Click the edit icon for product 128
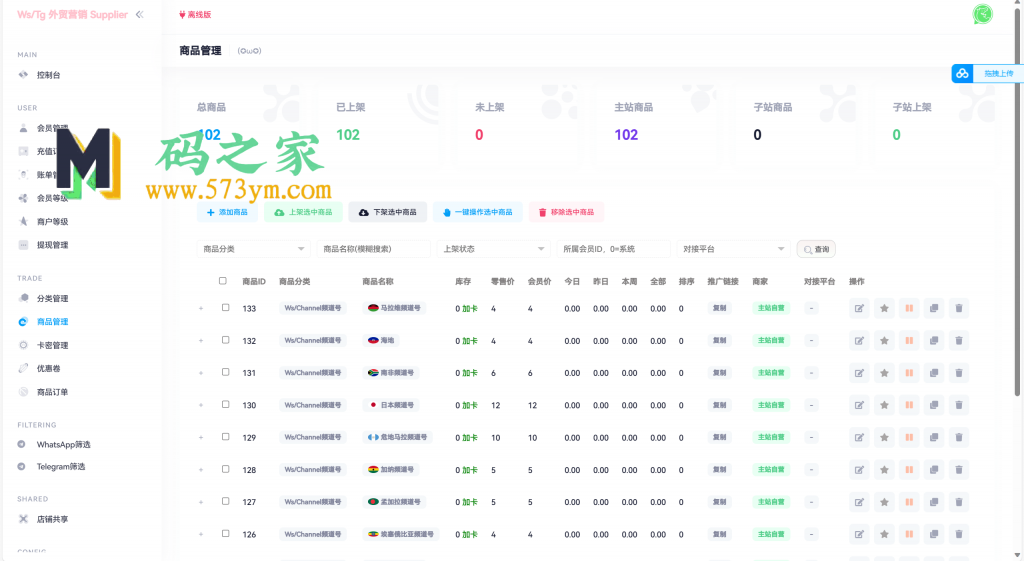 (x=859, y=470)
